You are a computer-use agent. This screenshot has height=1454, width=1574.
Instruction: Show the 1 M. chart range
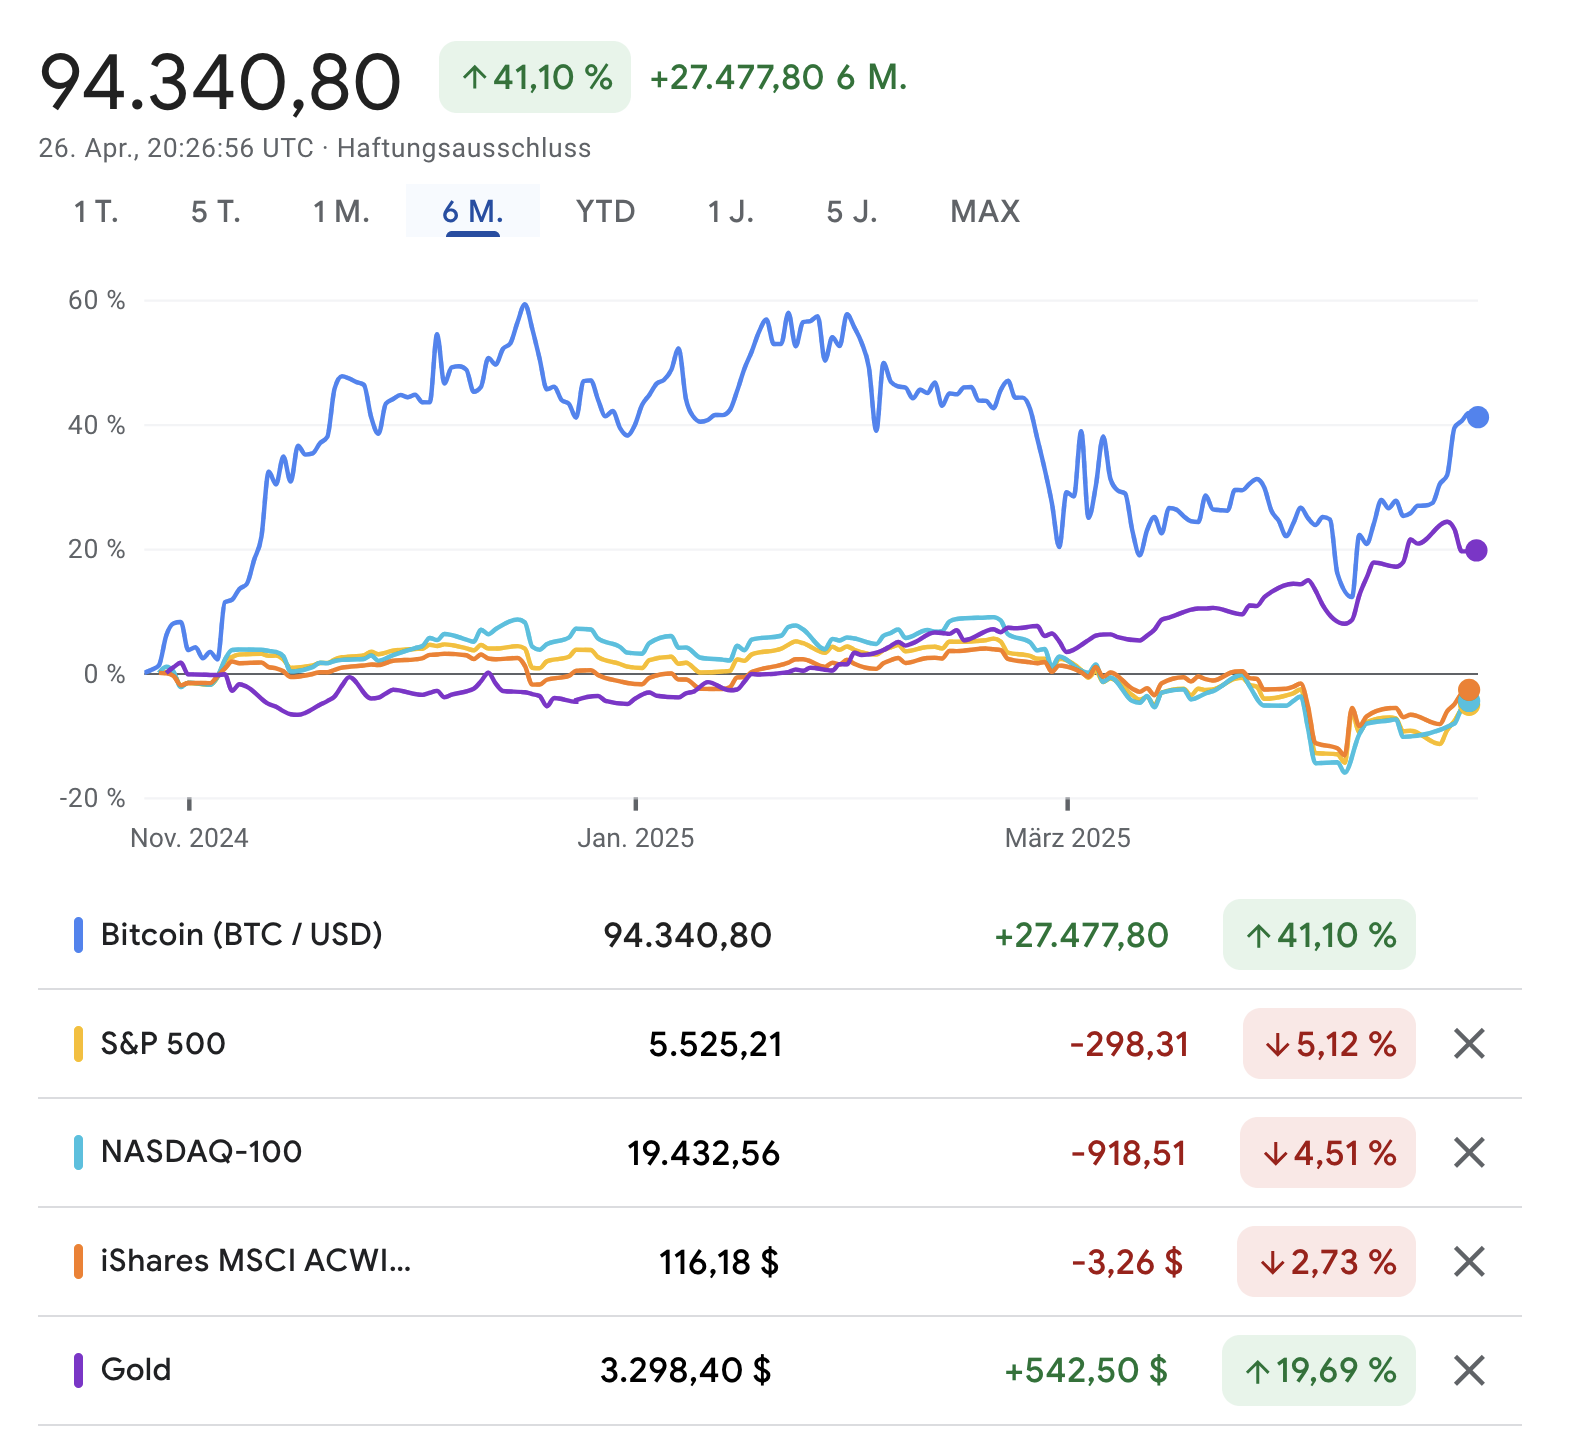point(341,212)
